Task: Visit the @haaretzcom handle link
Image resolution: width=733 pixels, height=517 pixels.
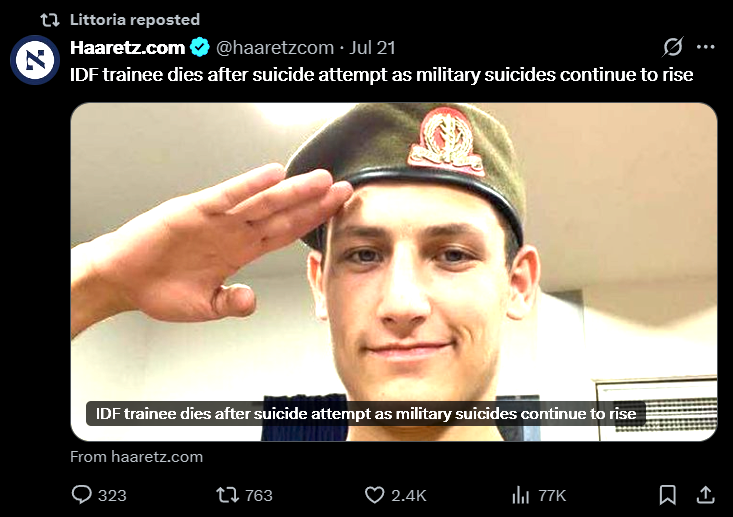Action: click(275, 47)
